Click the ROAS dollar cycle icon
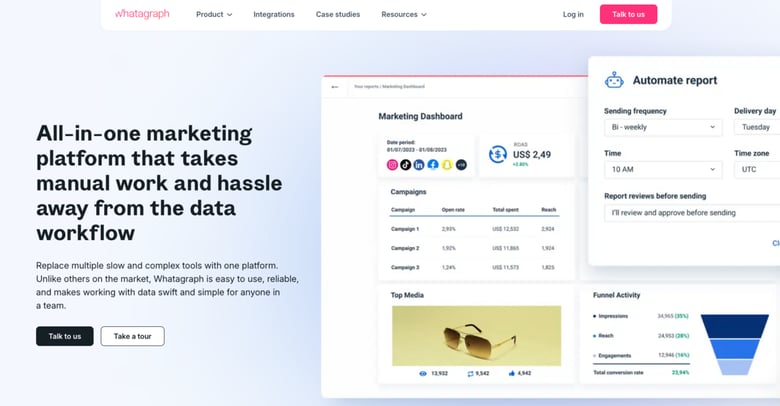The height and width of the screenshot is (406, 780). [x=497, y=154]
